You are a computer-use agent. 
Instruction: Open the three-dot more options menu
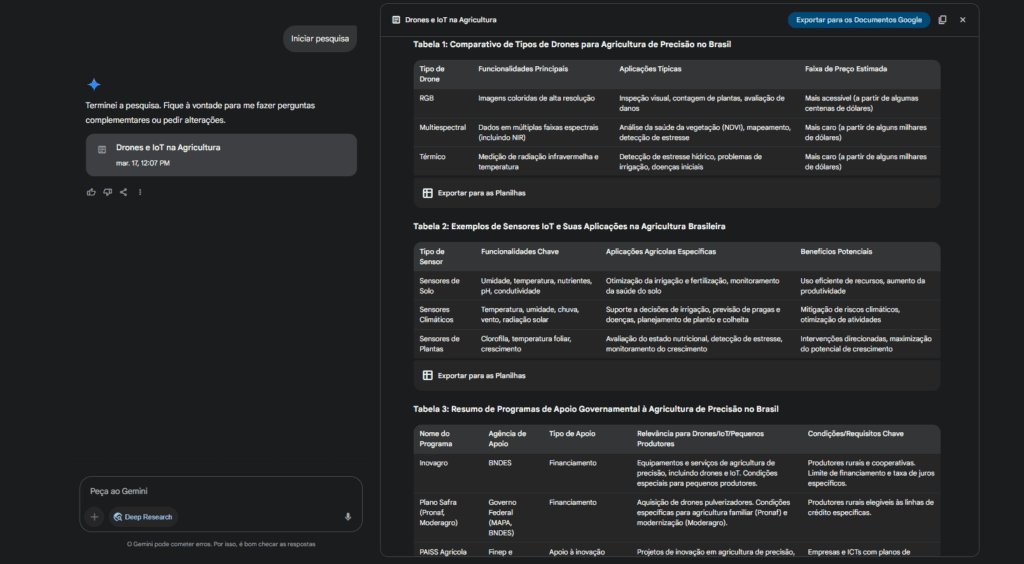click(x=140, y=192)
